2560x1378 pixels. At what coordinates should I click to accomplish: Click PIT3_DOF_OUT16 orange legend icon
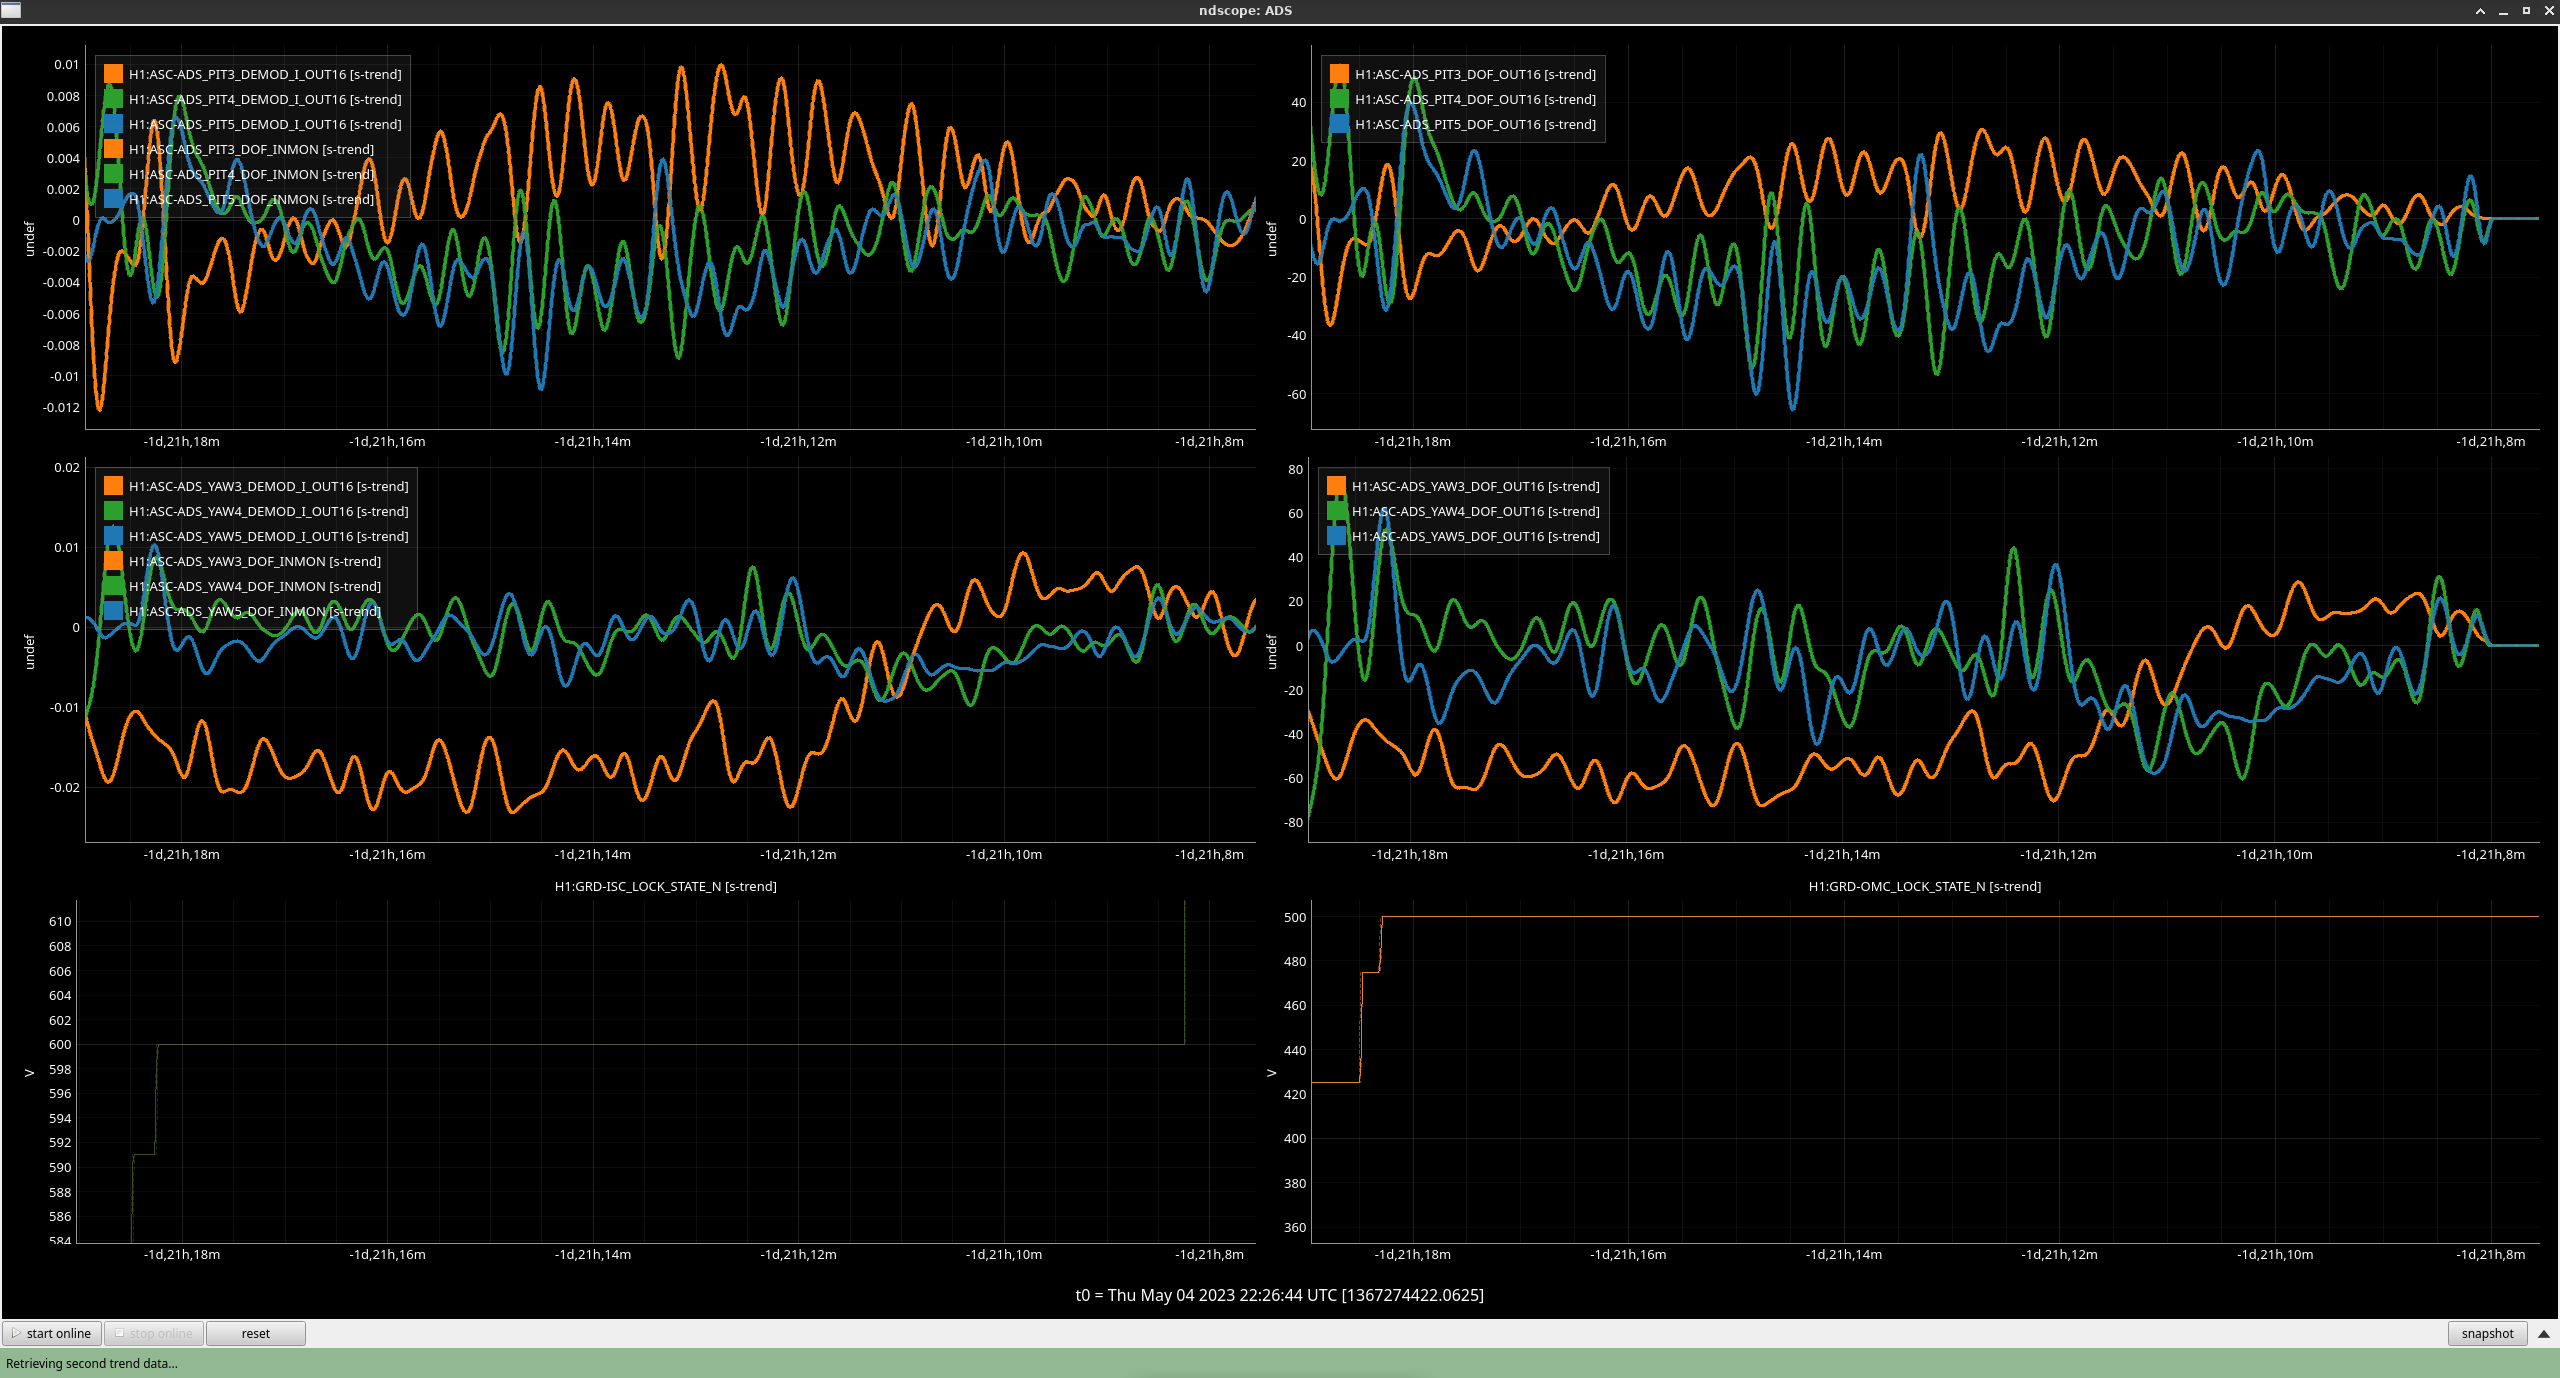[1339, 74]
